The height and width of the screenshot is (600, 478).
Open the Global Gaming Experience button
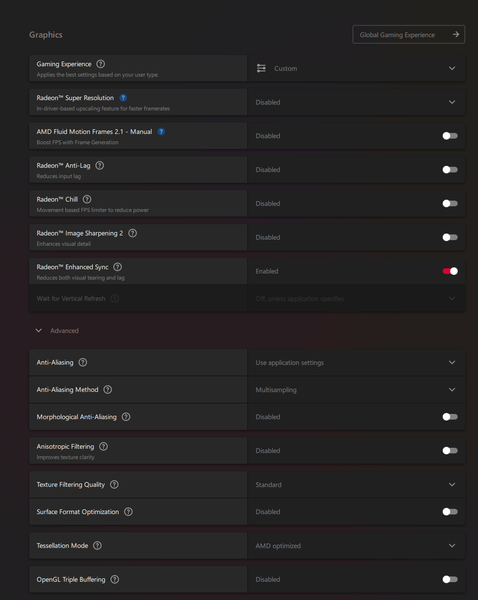pyautogui.click(x=408, y=34)
